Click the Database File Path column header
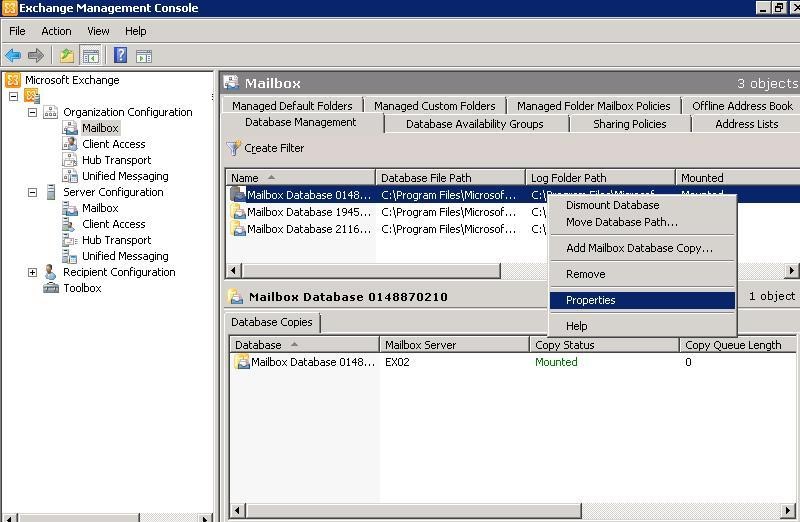The image size is (800, 522). coord(450,178)
